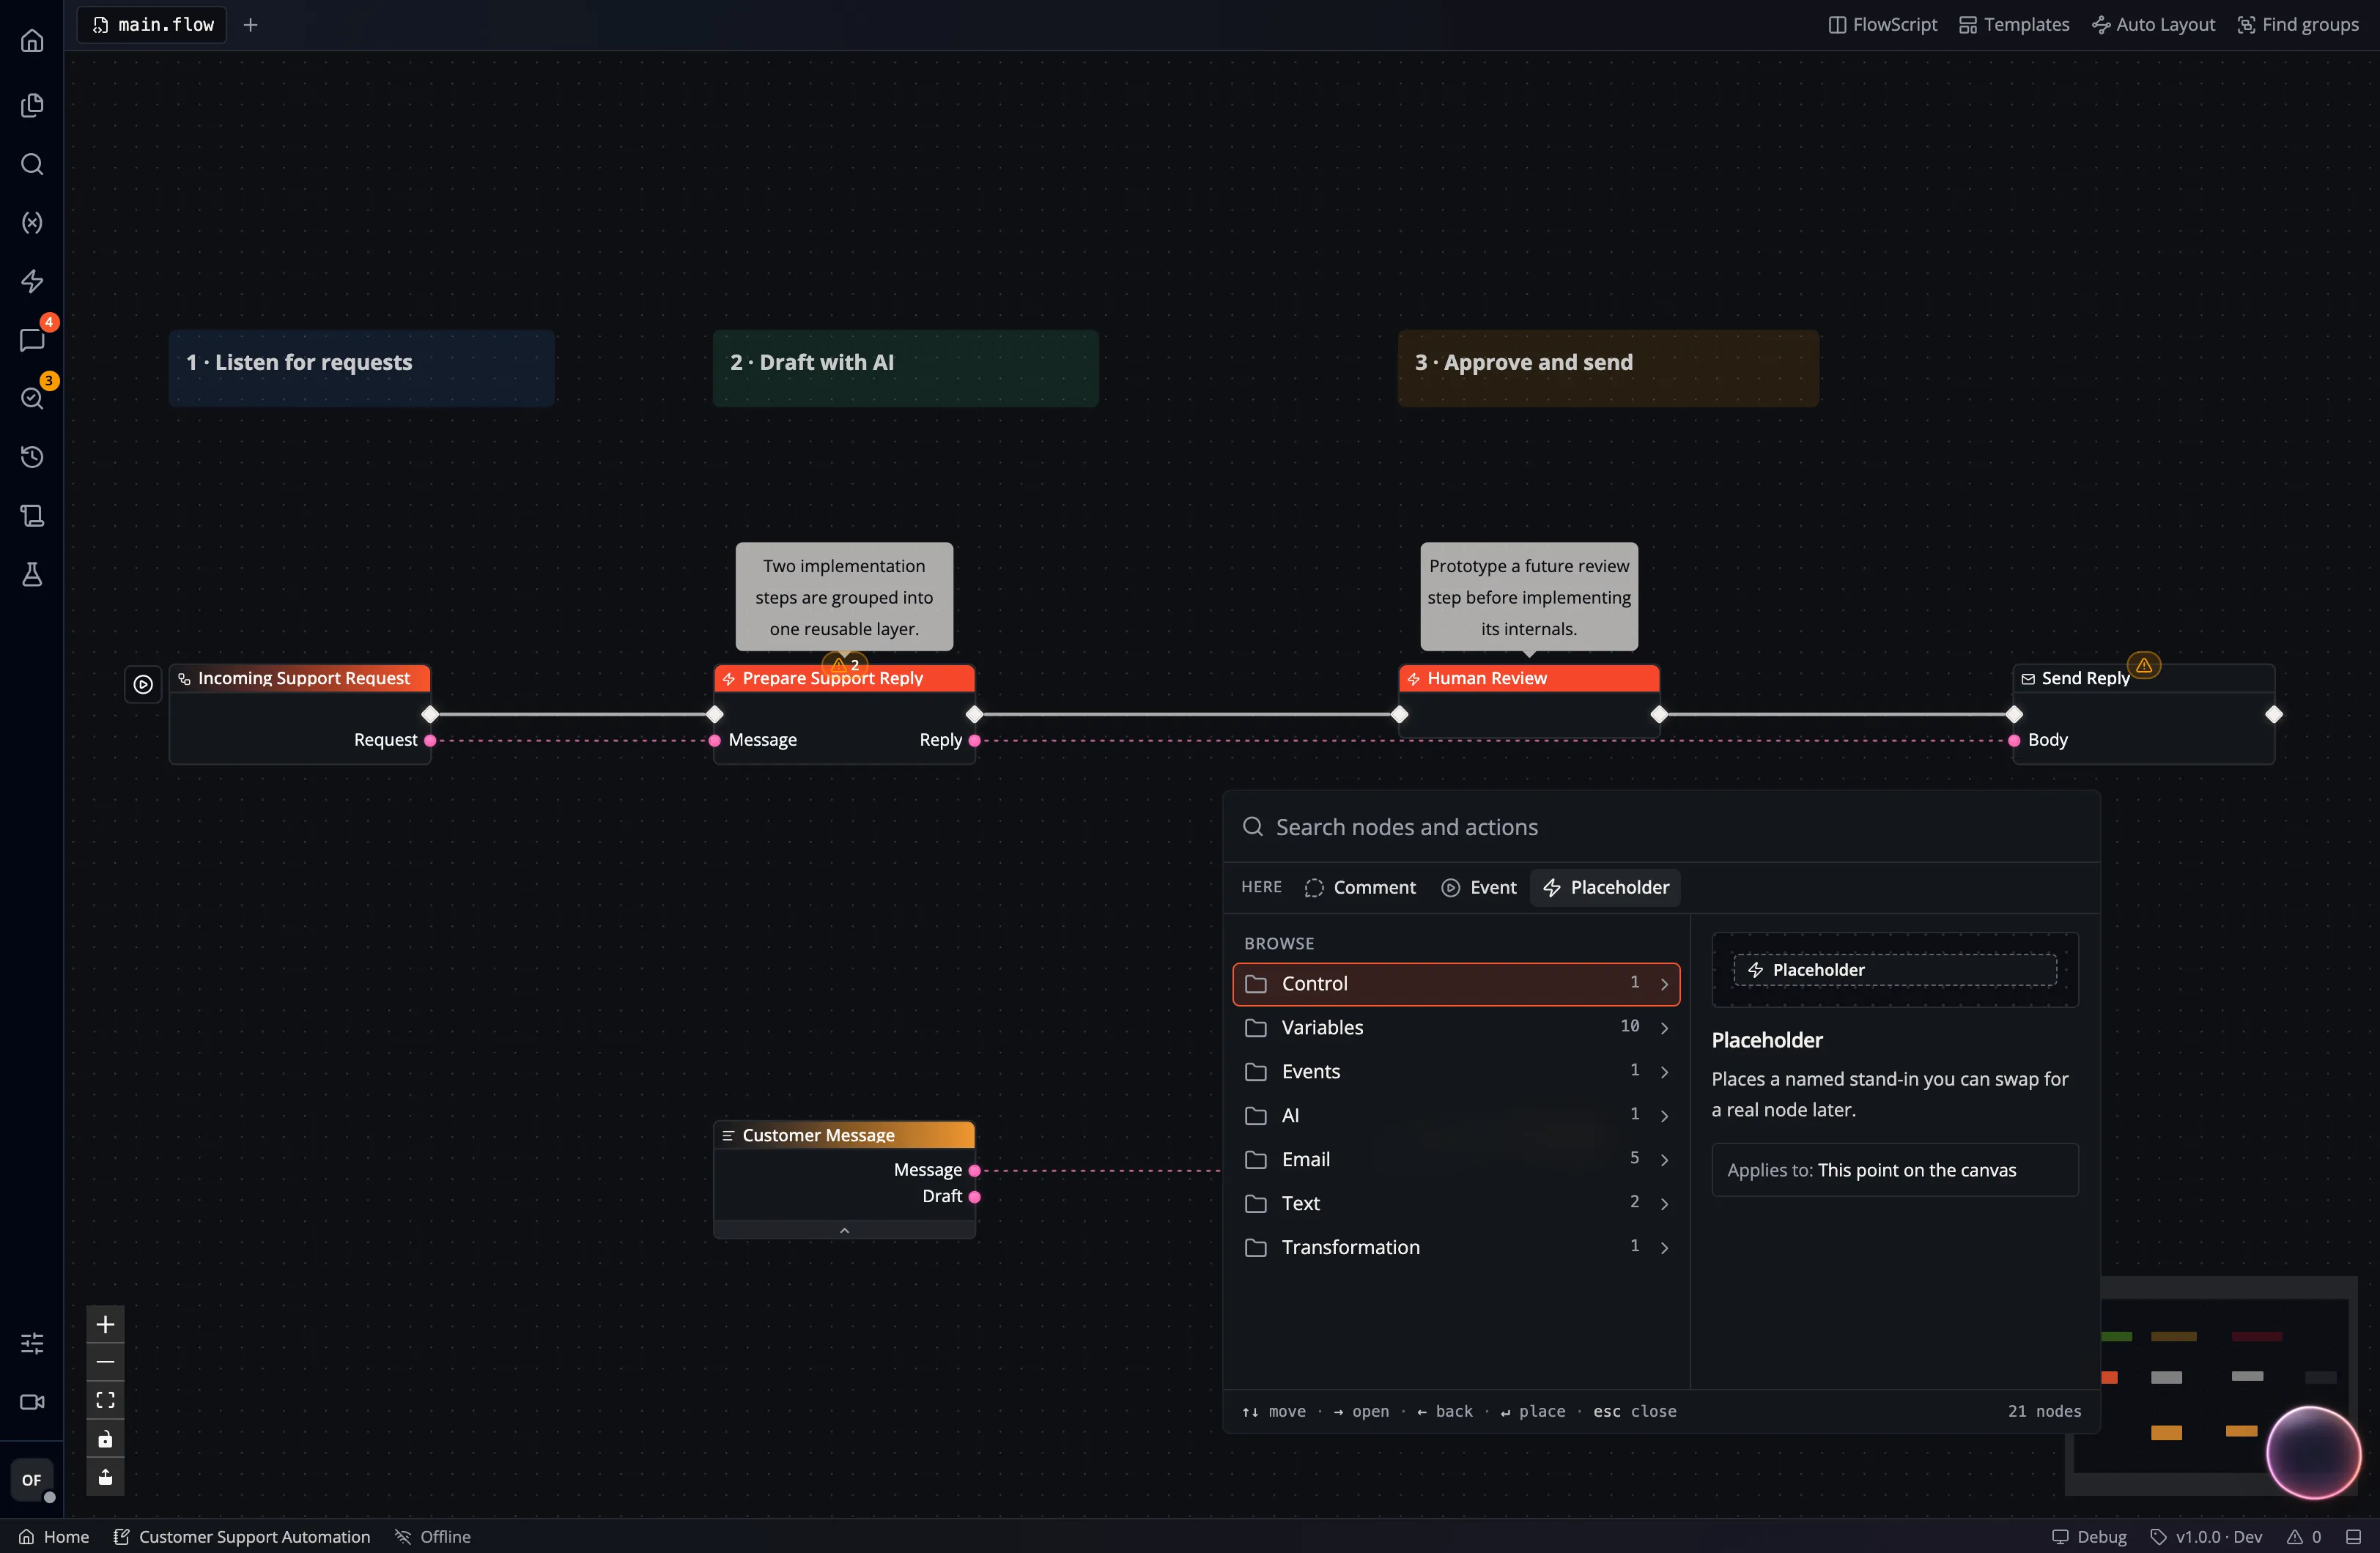The height and width of the screenshot is (1553, 2380).
Task: Open the video camera icon in the sidebar
Action: [32, 1402]
